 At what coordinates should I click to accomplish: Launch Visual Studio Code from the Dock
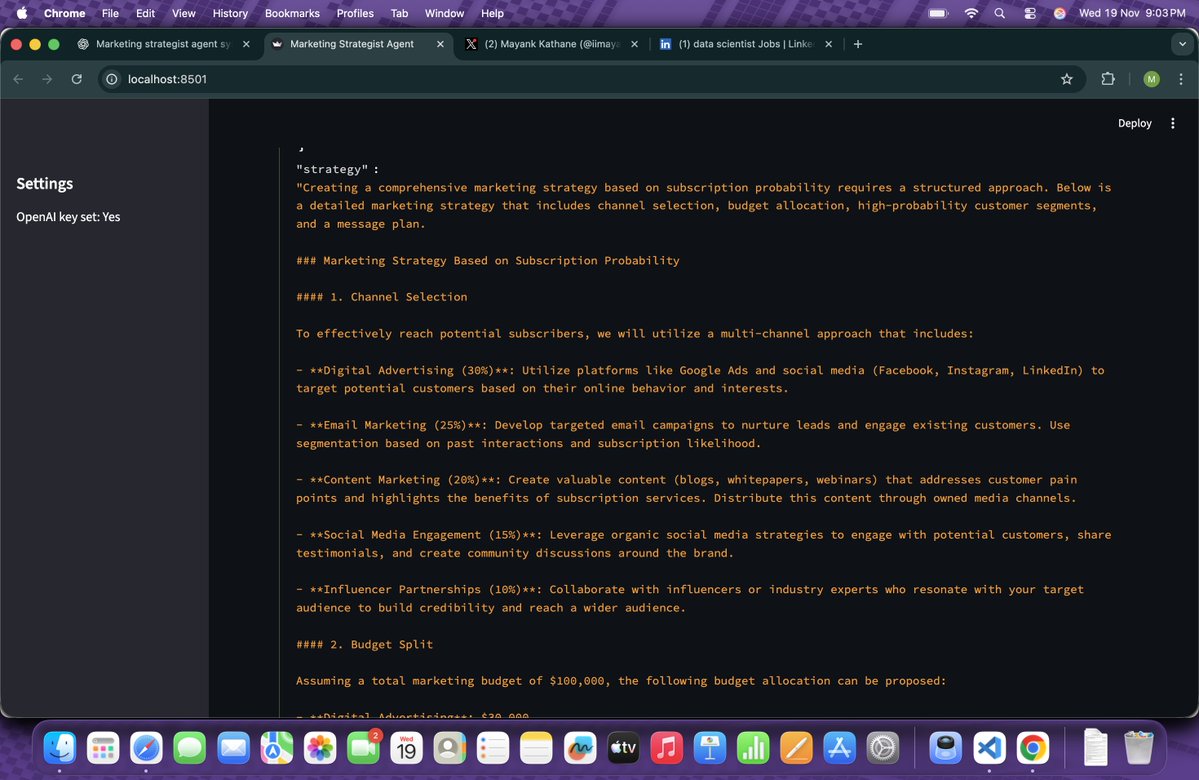pyautogui.click(x=989, y=747)
